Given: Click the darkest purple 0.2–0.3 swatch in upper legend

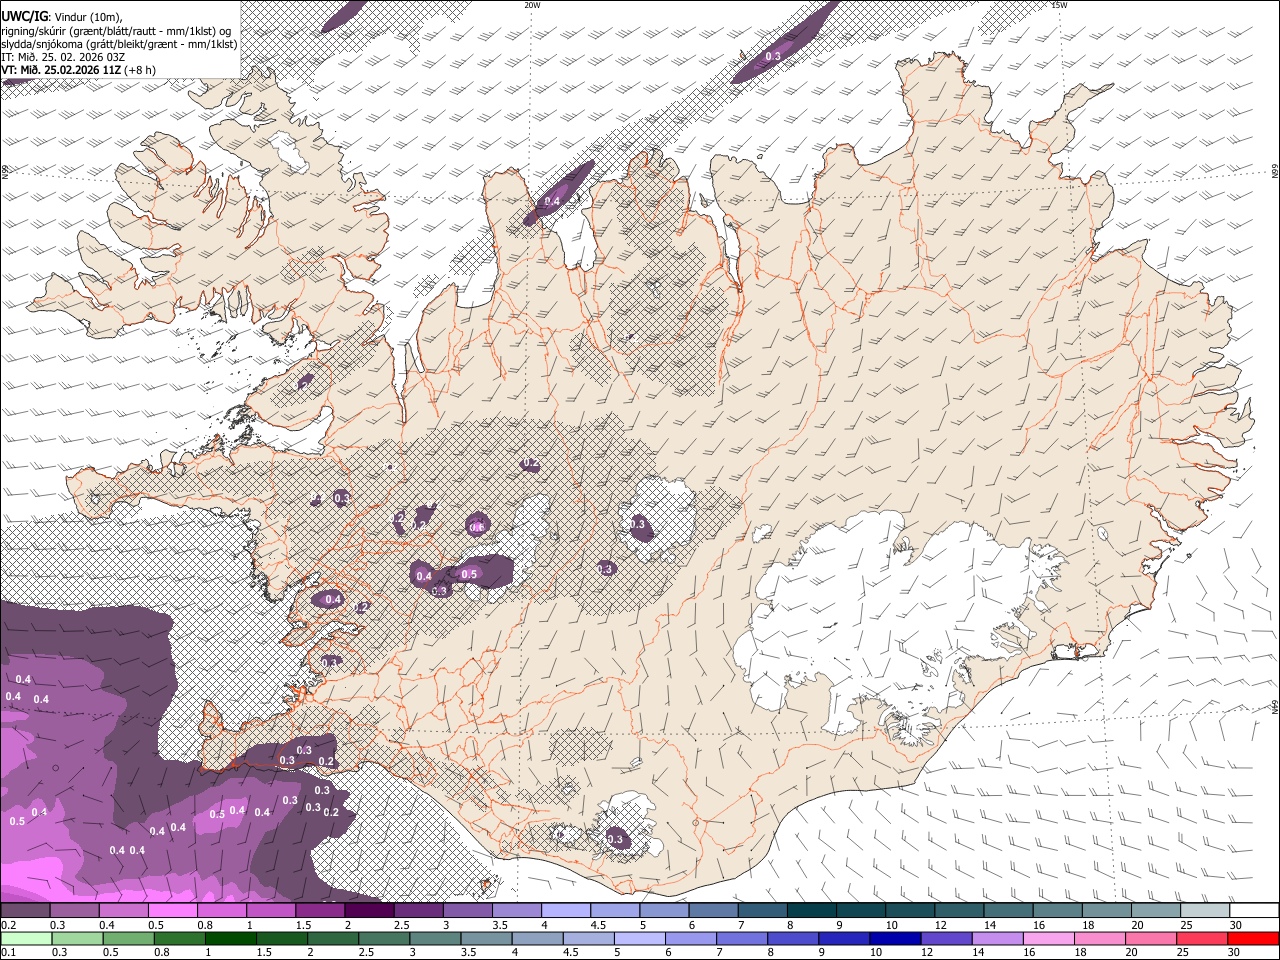Looking at the screenshot, I should tap(26, 911).
